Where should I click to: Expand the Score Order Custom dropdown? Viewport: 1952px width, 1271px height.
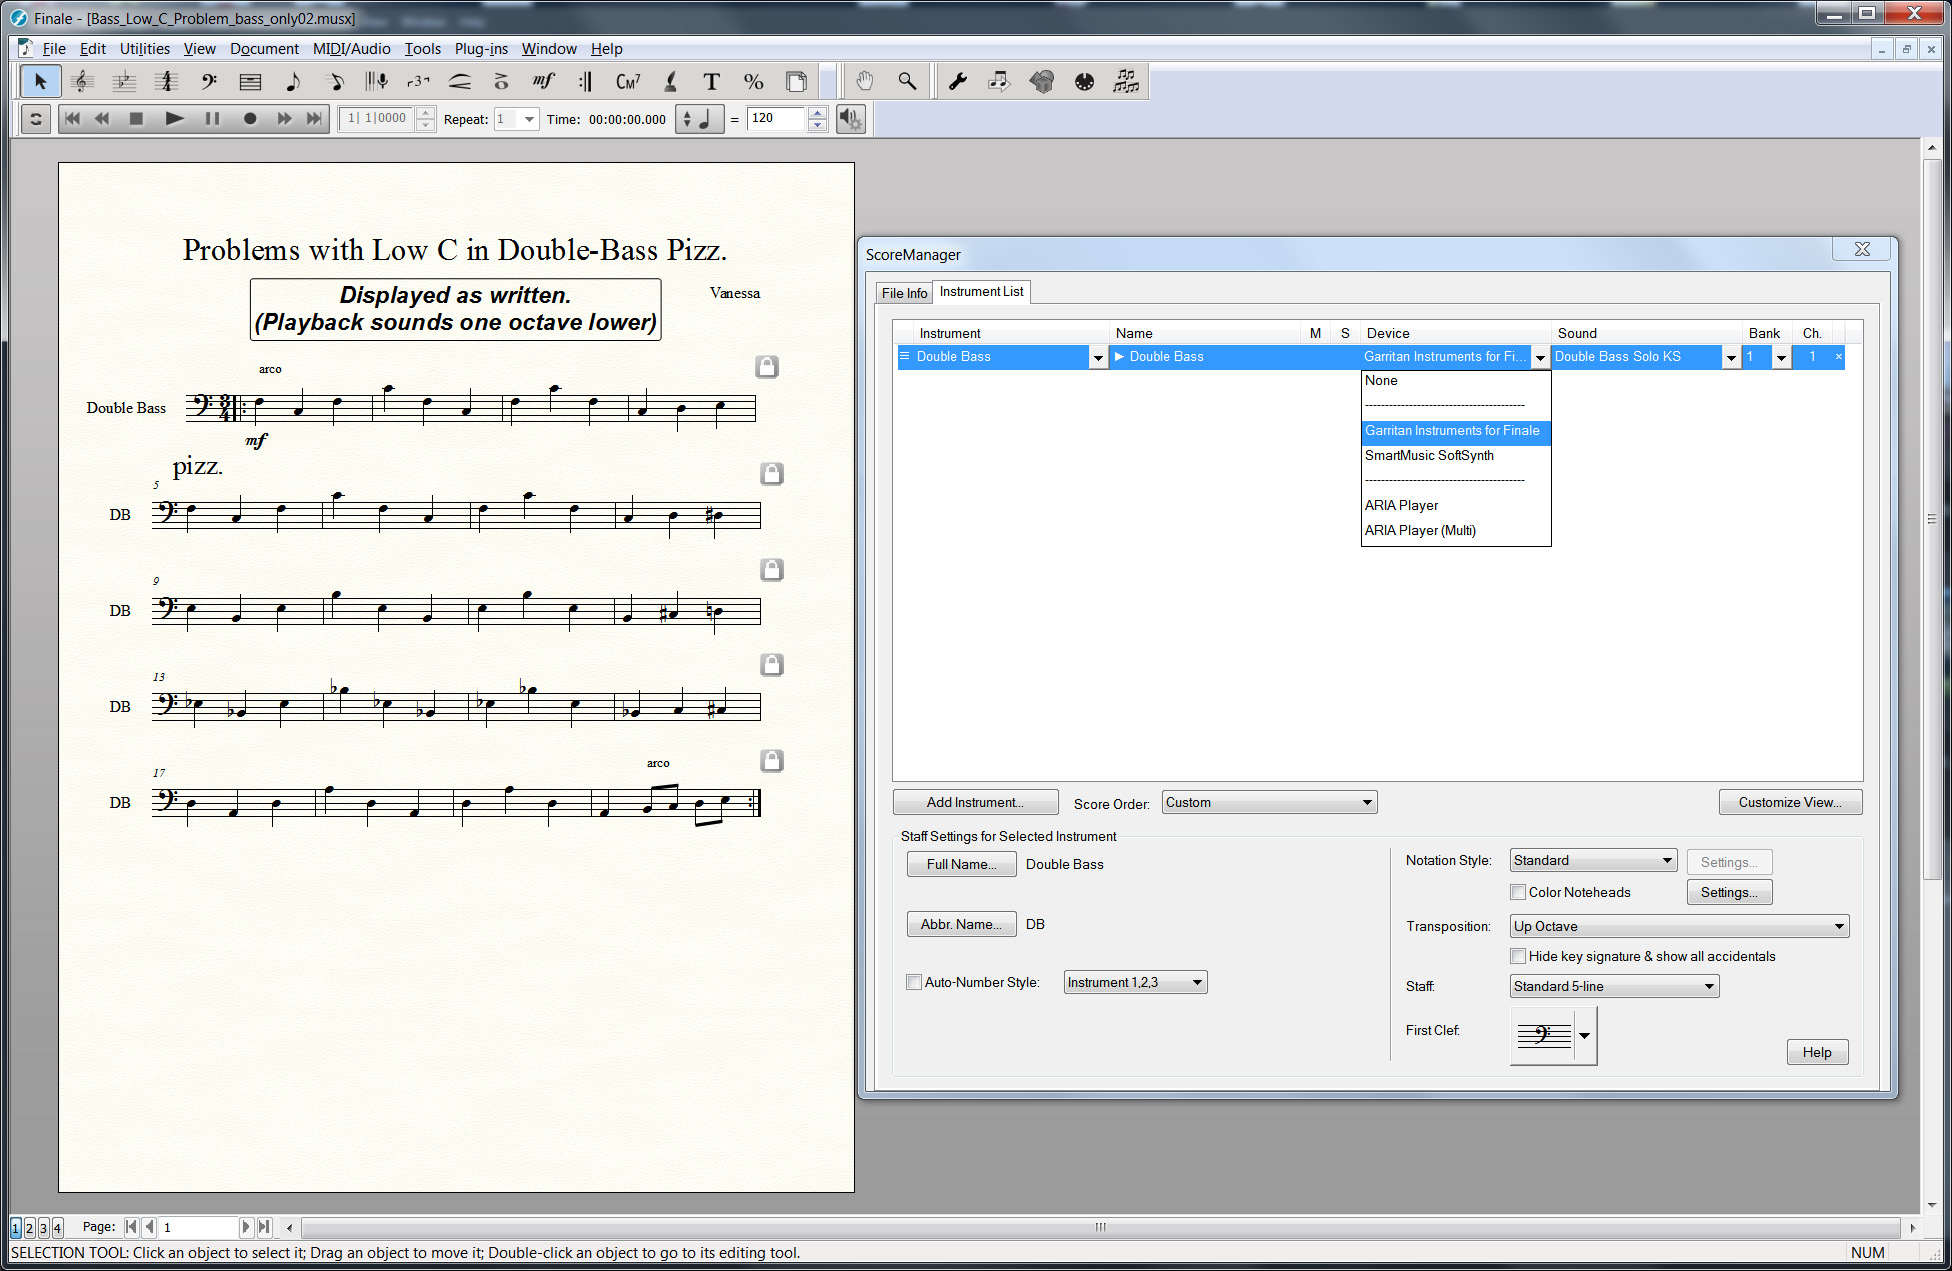pyautogui.click(x=1269, y=802)
